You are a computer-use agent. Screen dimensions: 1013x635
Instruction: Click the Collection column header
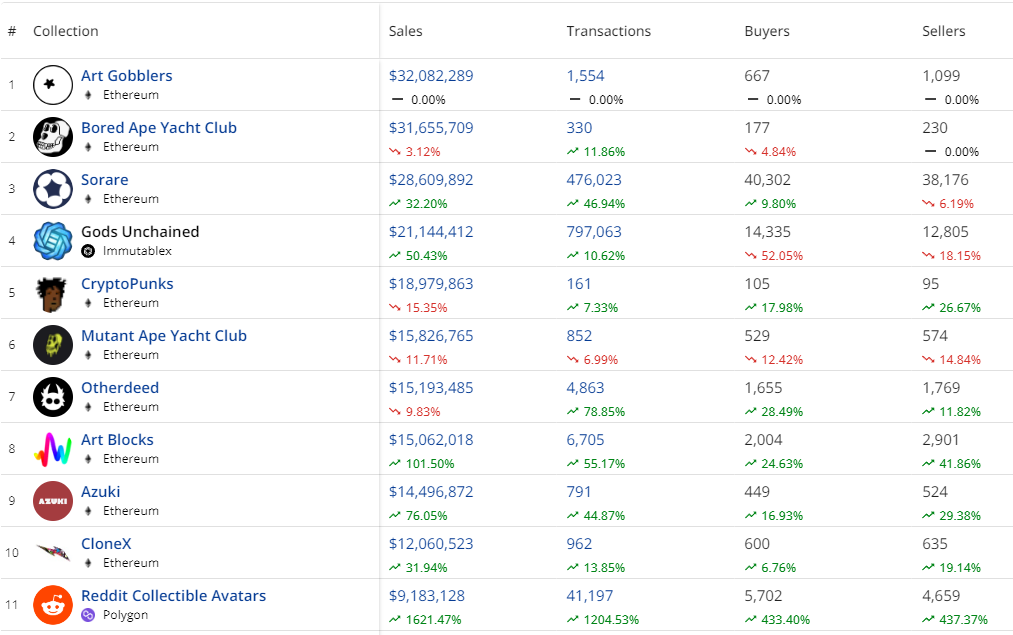[x=65, y=31]
